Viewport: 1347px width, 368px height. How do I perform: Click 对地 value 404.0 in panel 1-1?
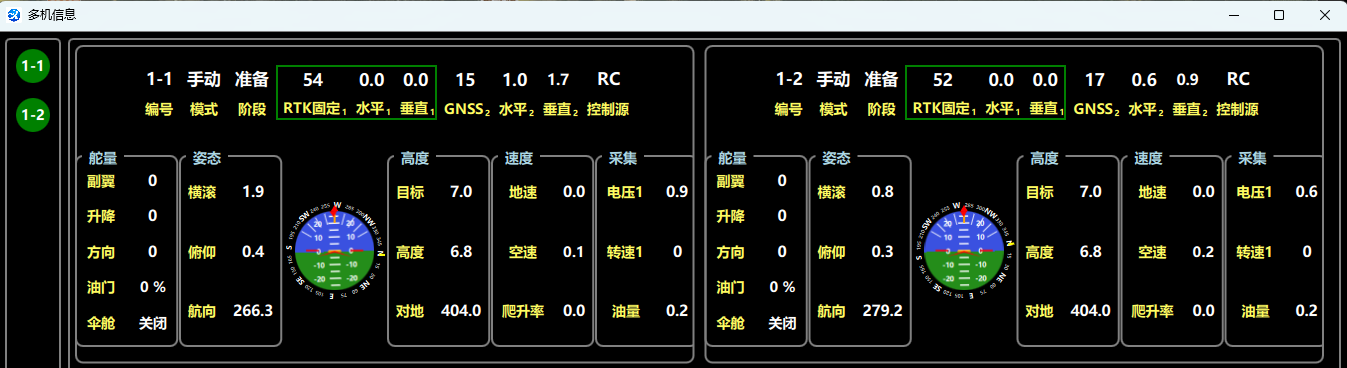tap(461, 311)
